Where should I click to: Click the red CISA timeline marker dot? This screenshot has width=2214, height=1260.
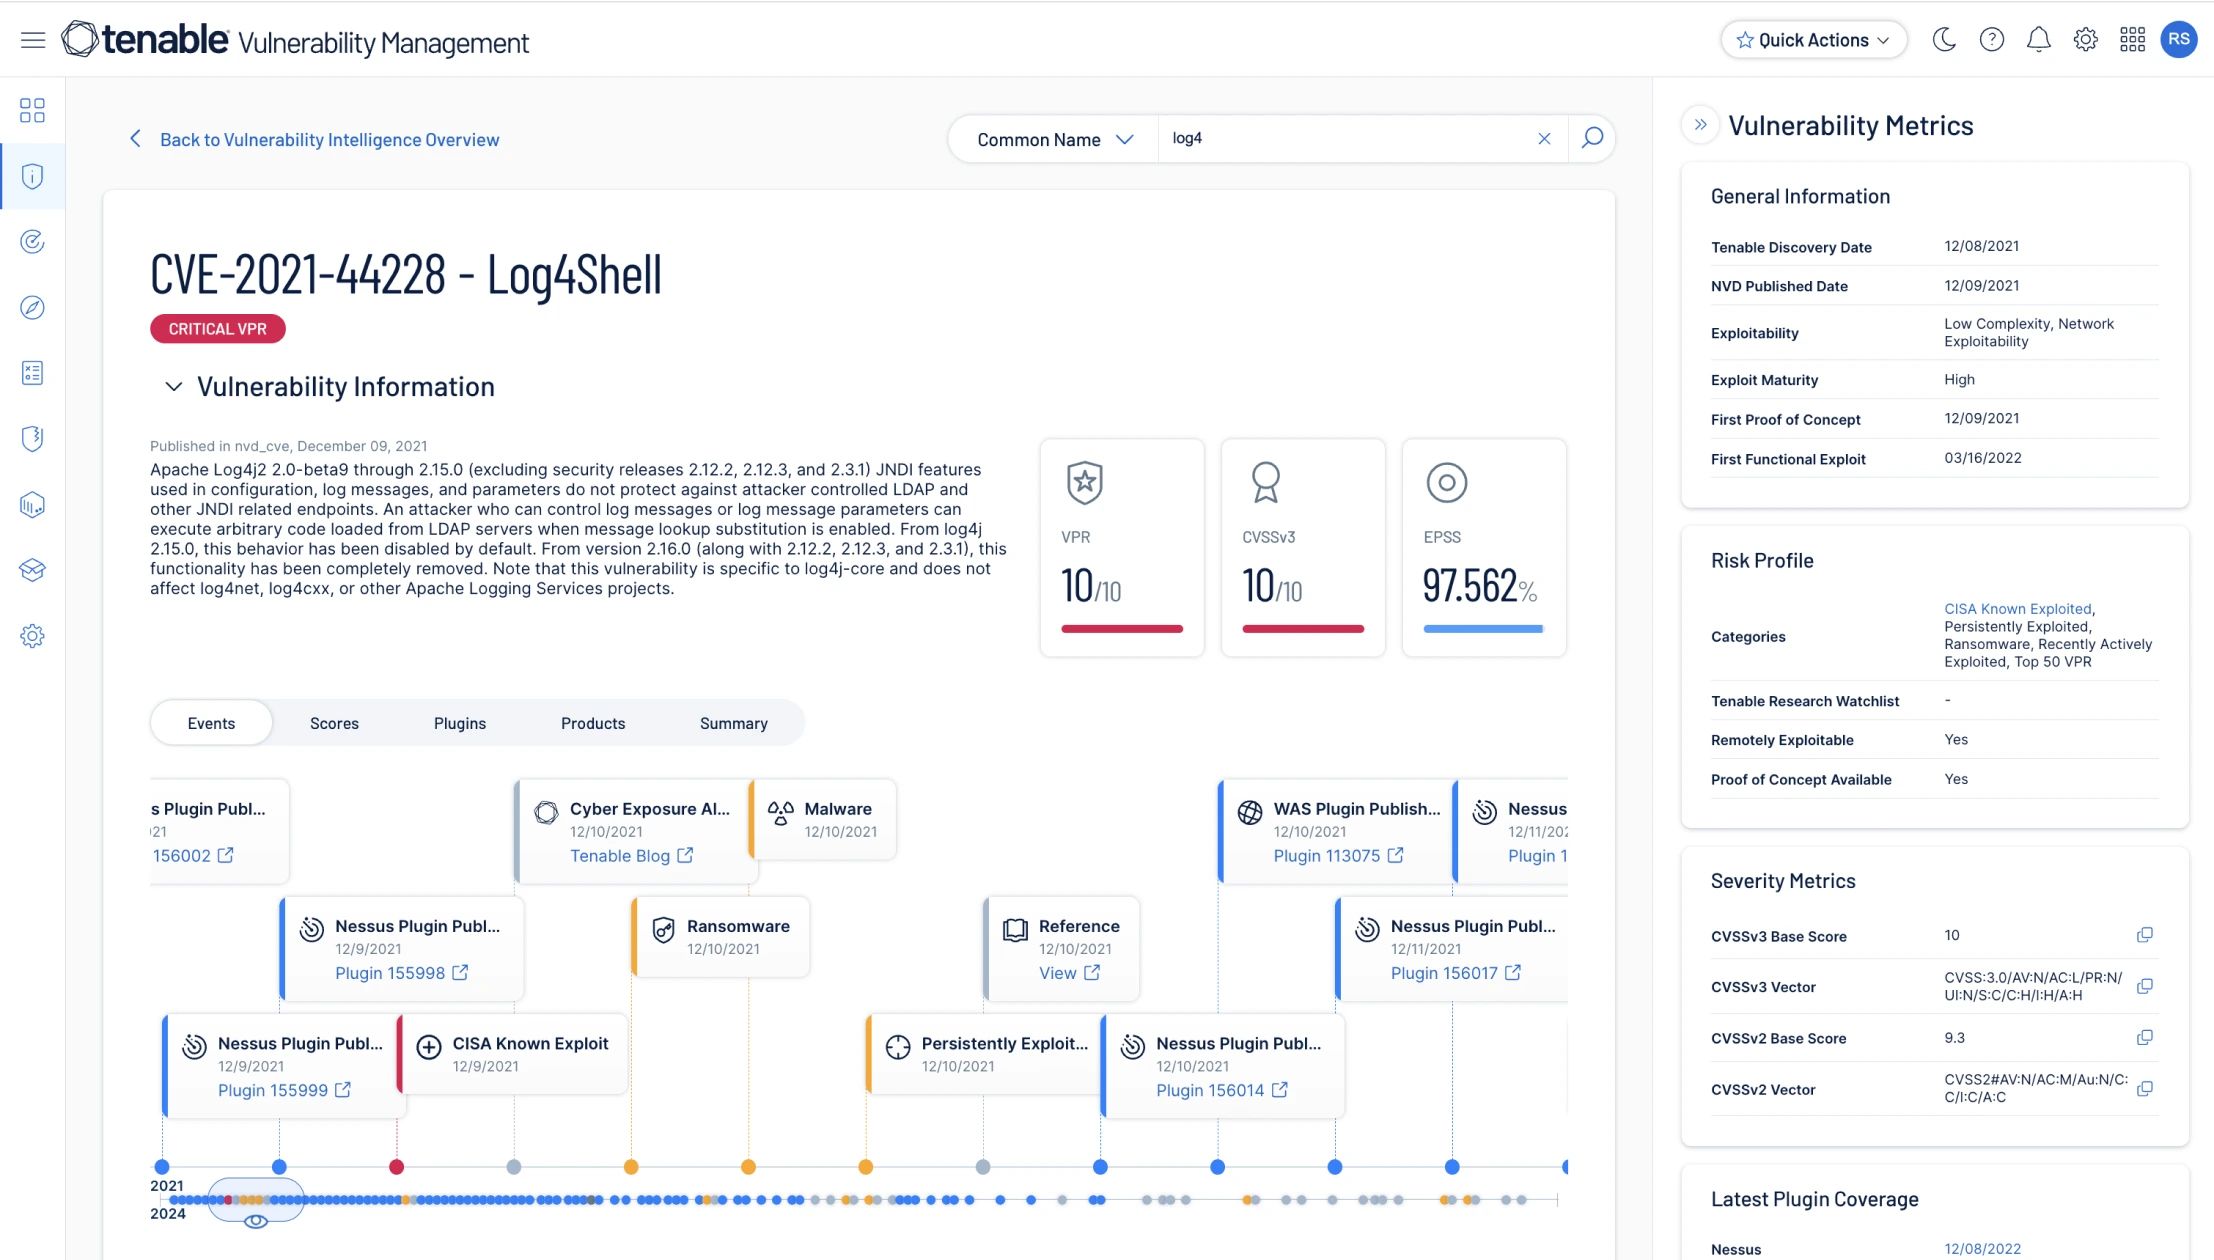(396, 1167)
